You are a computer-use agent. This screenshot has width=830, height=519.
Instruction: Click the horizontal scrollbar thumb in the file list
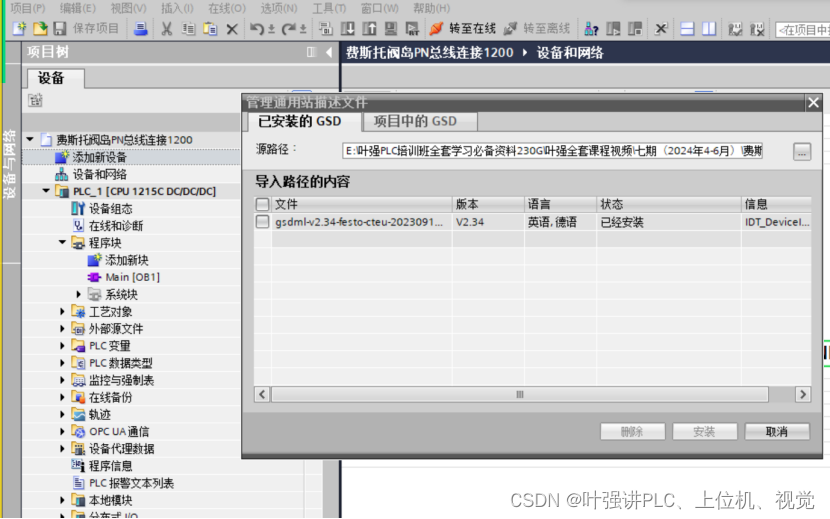pyautogui.click(x=520, y=394)
